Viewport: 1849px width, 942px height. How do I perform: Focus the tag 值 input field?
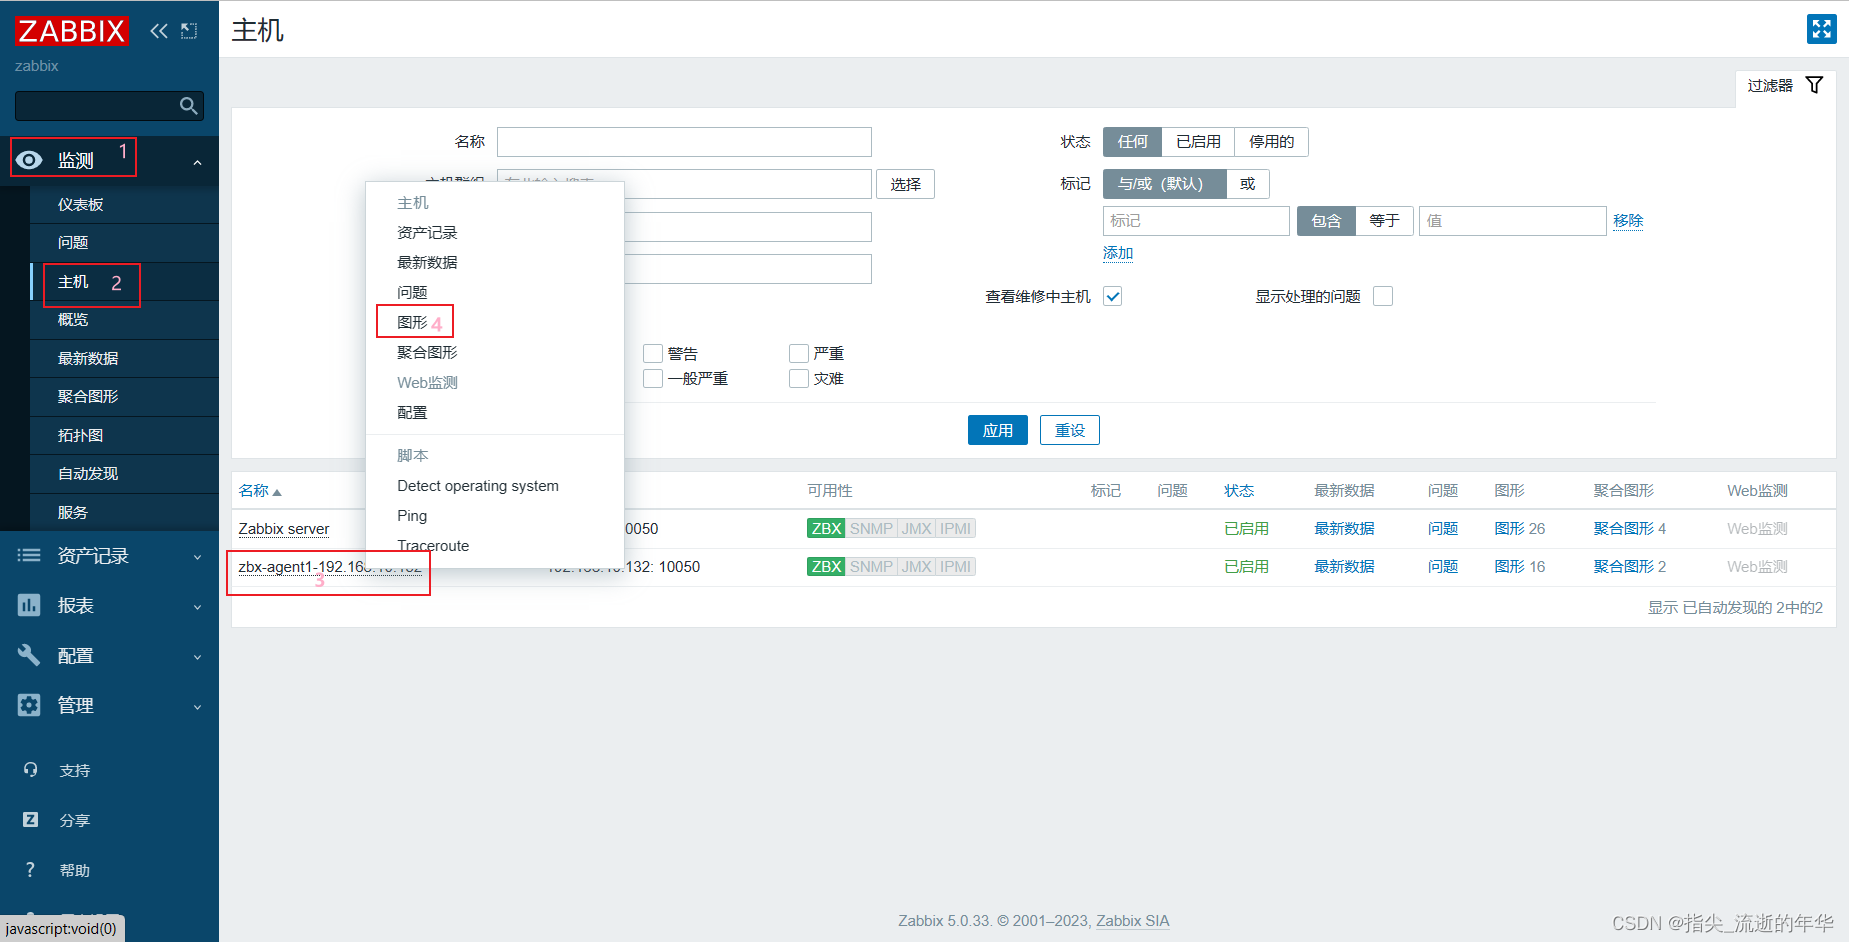click(x=1512, y=221)
